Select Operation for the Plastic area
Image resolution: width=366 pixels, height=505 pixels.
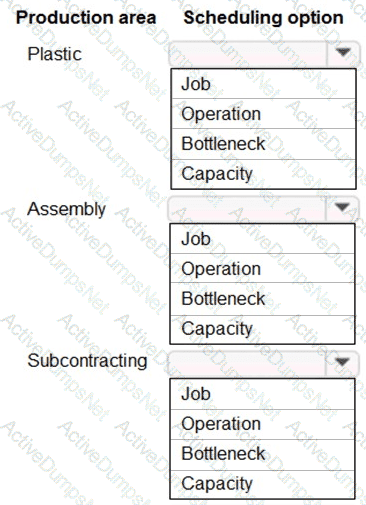(x=263, y=114)
